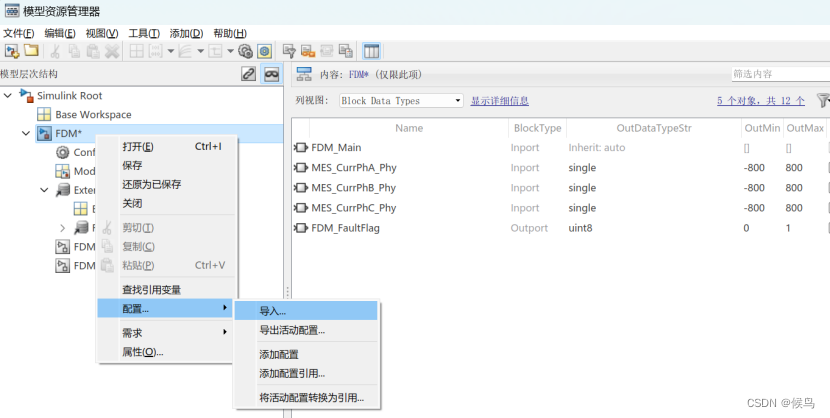The width and height of the screenshot is (830, 418).
Task: Click the Simulink Root tree icon
Action: click(26, 96)
